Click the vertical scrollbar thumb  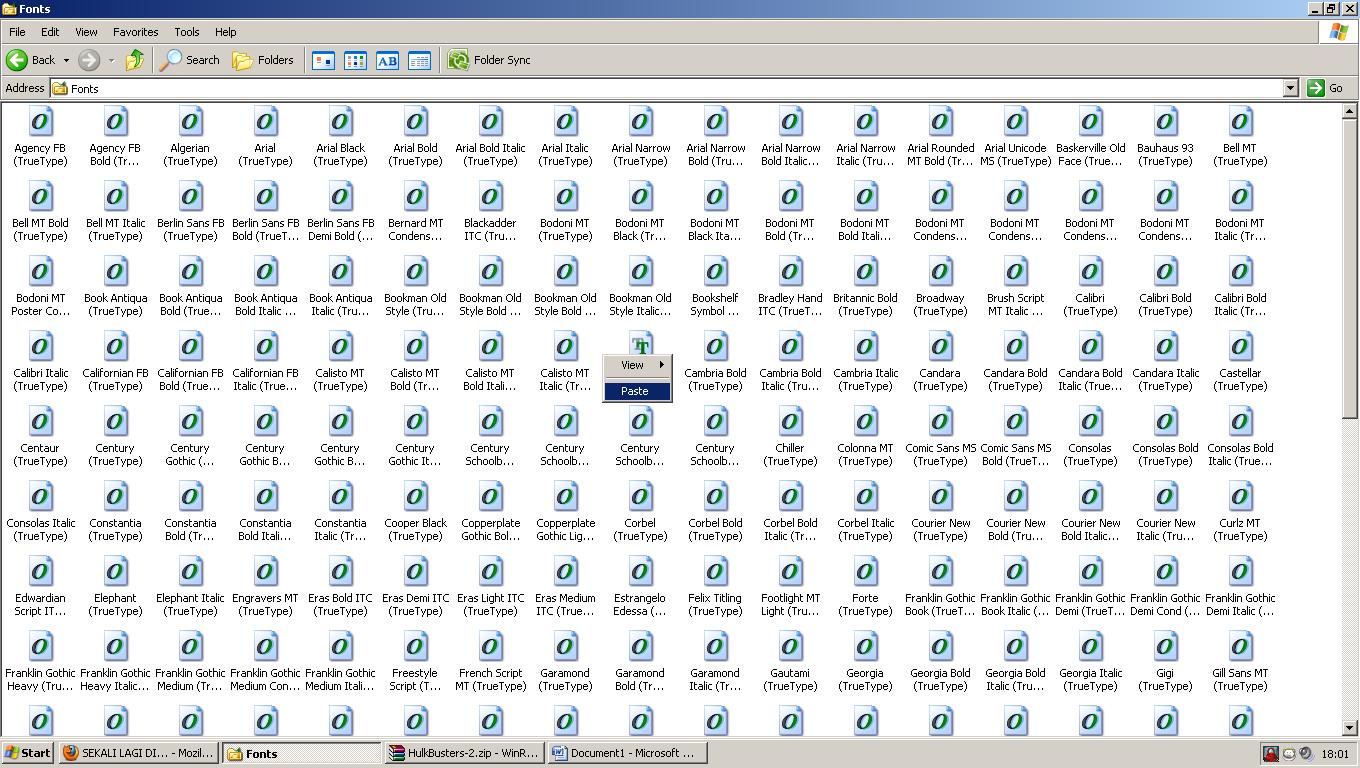coord(1350,269)
